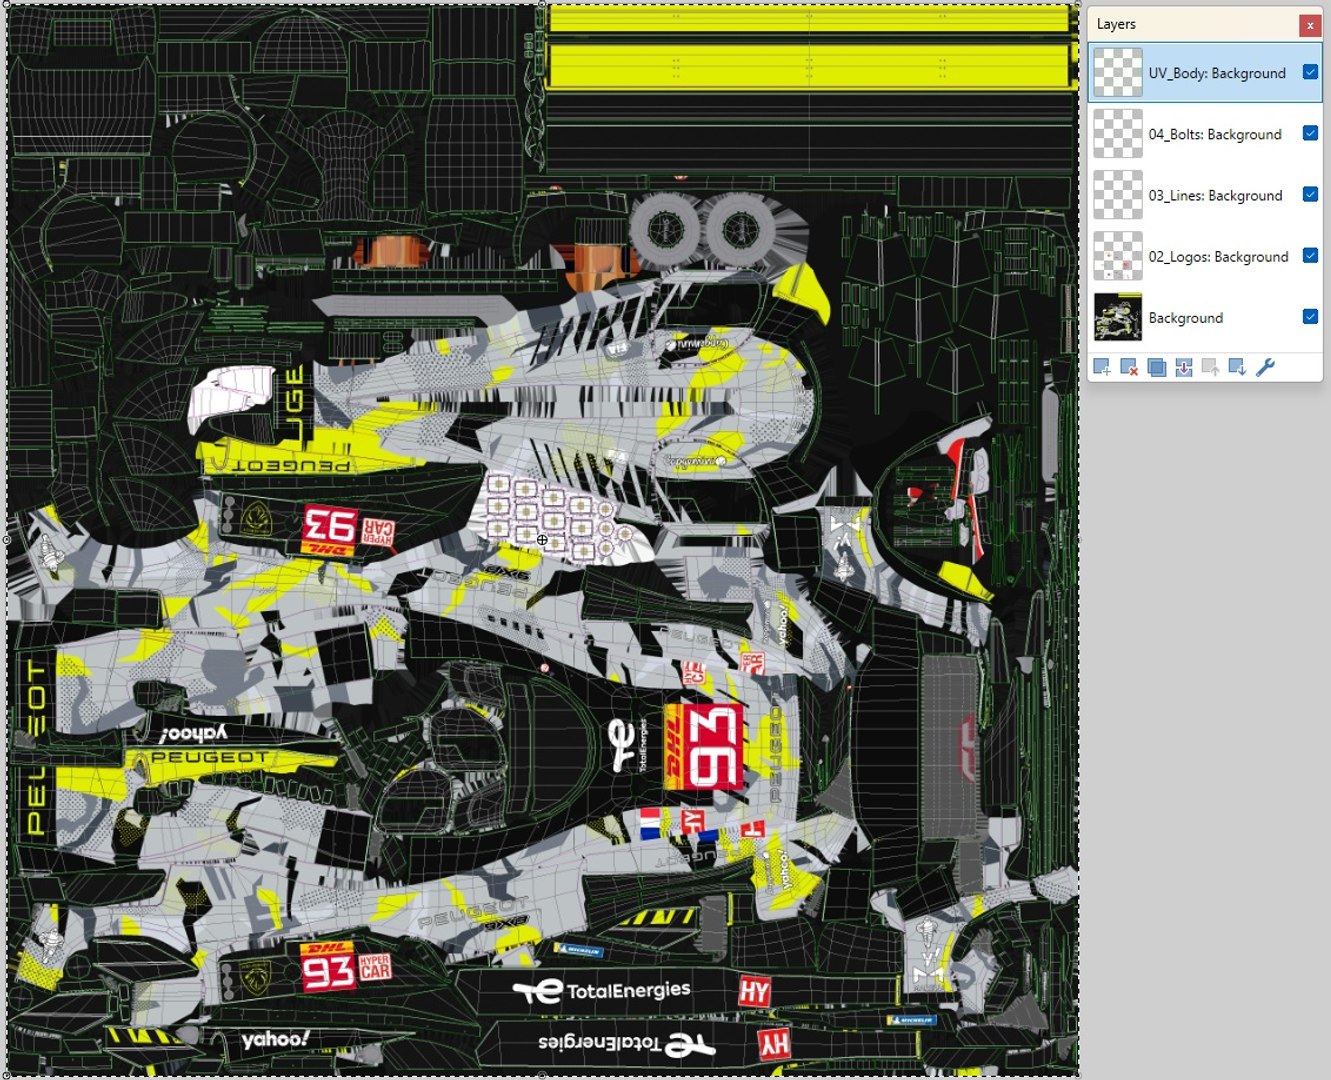1331x1080 pixels.
Task: Click the '04_Bolts: Background' layer name
Action: coord(1214,134)
